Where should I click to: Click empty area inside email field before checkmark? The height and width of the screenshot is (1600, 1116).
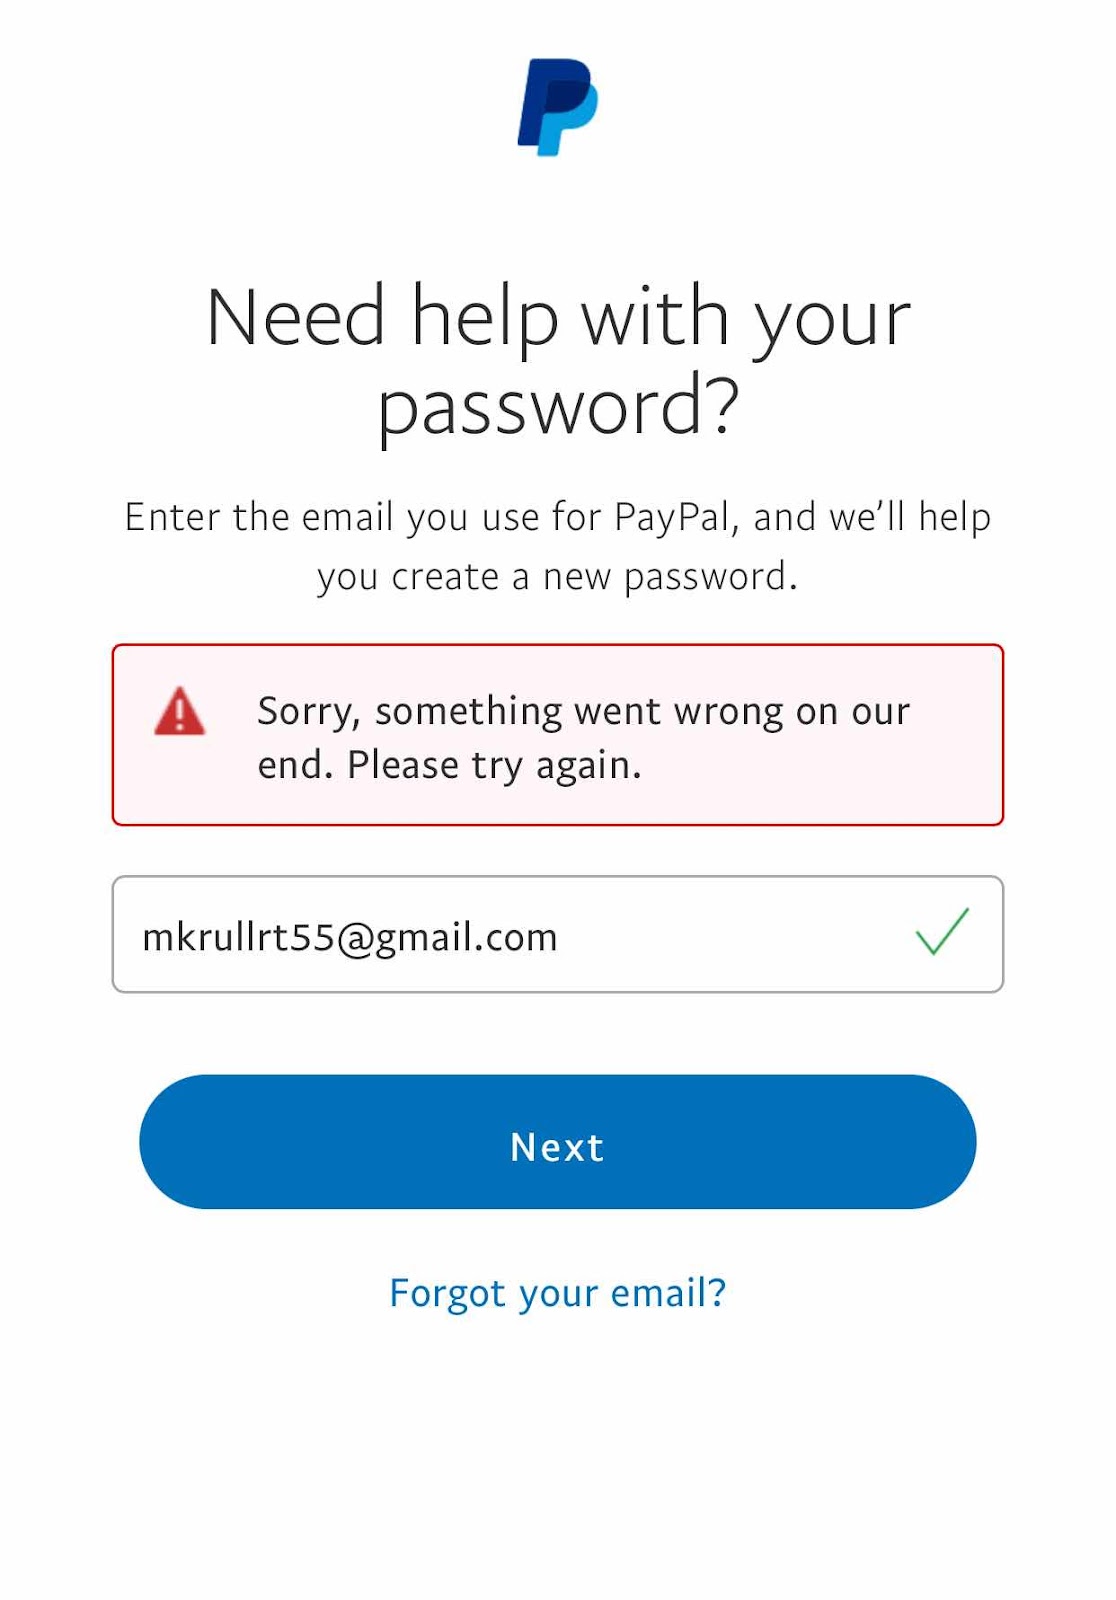735,934
